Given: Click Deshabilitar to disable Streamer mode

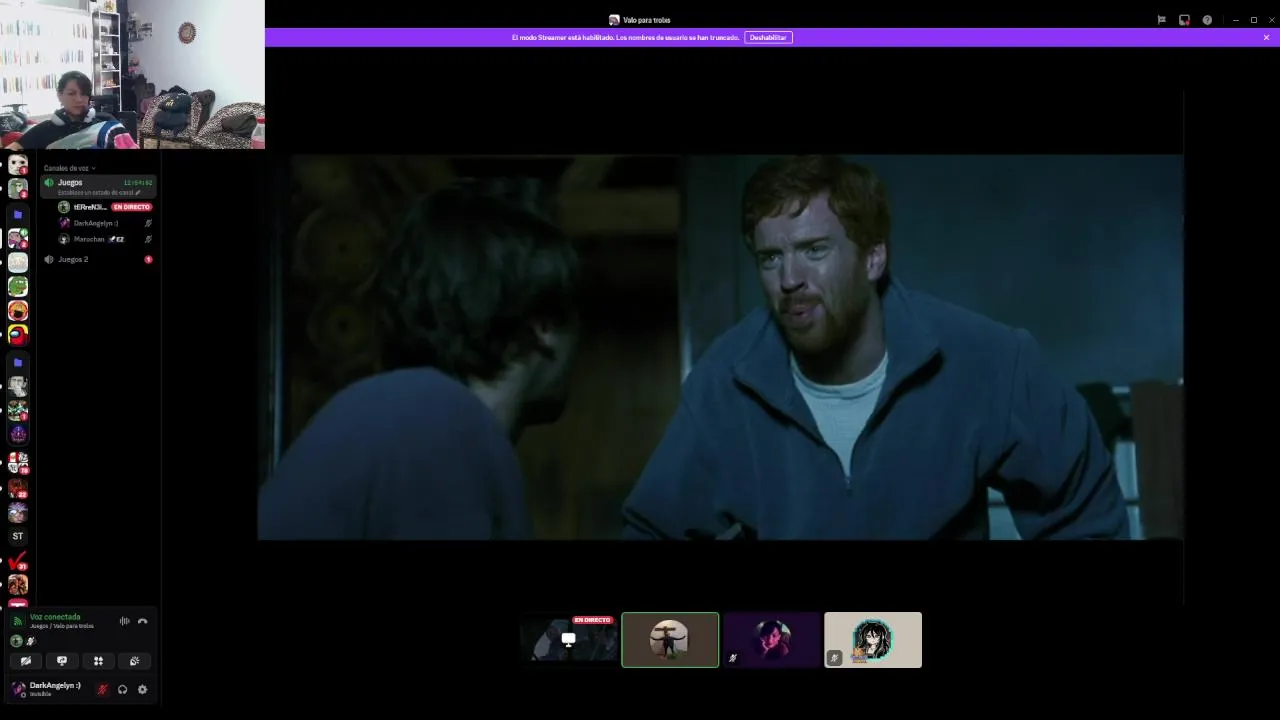Looking at the screenshot, I should pos(768,37).
